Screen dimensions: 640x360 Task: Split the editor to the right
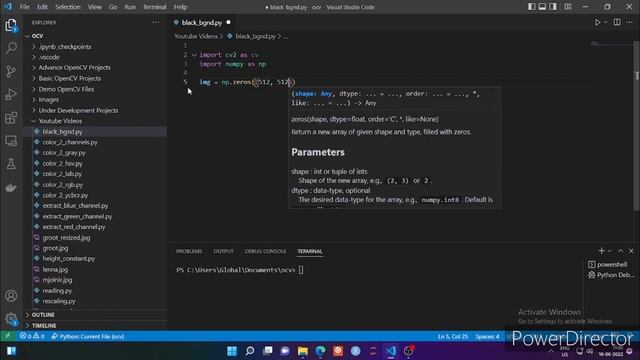(617, 22)
